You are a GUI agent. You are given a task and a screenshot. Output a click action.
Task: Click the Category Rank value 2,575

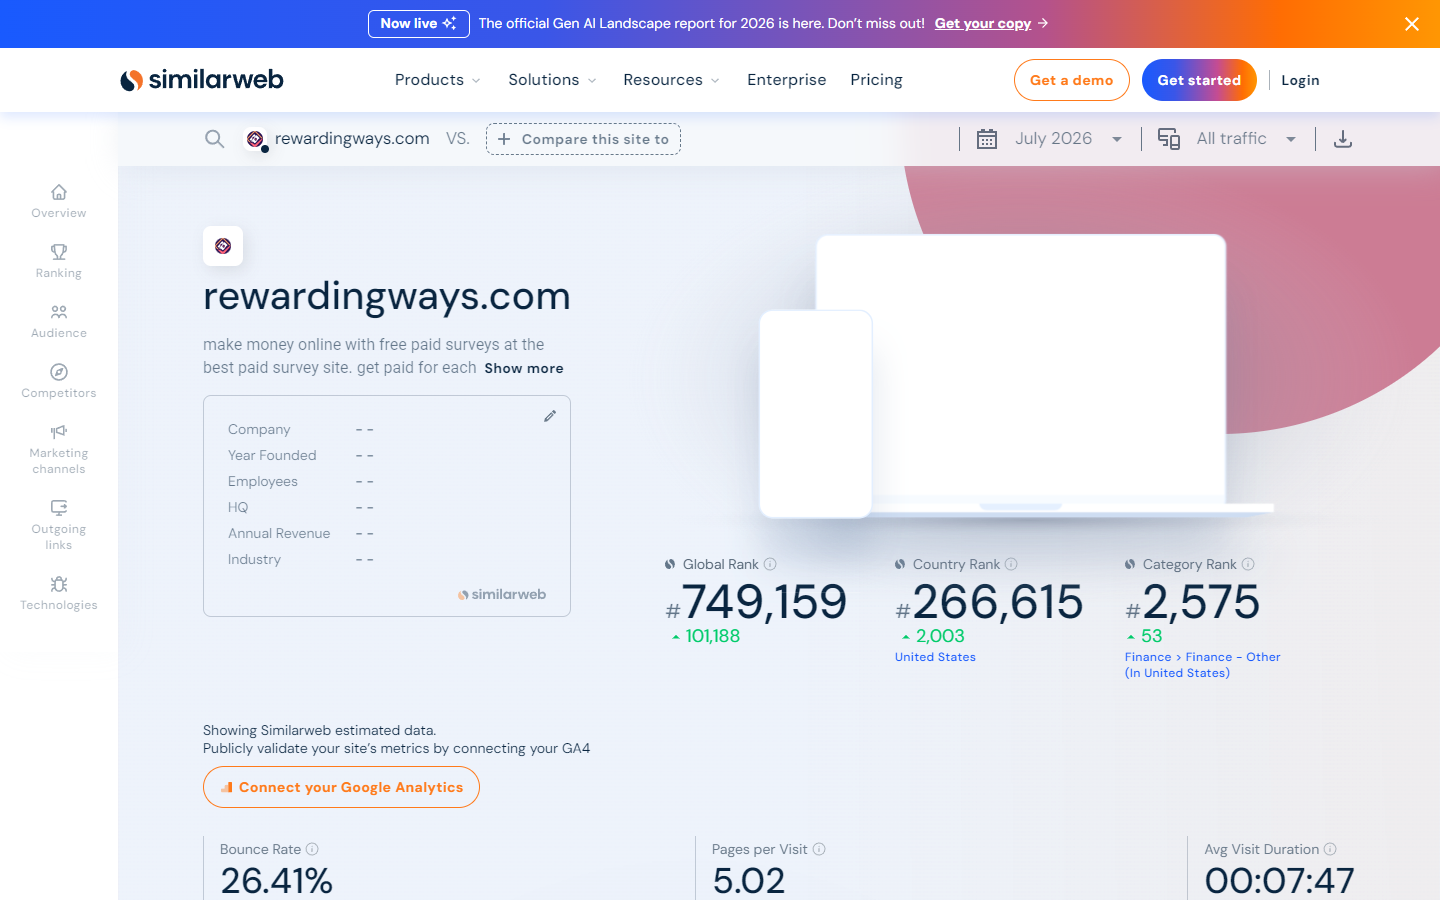coord(1201,602)
